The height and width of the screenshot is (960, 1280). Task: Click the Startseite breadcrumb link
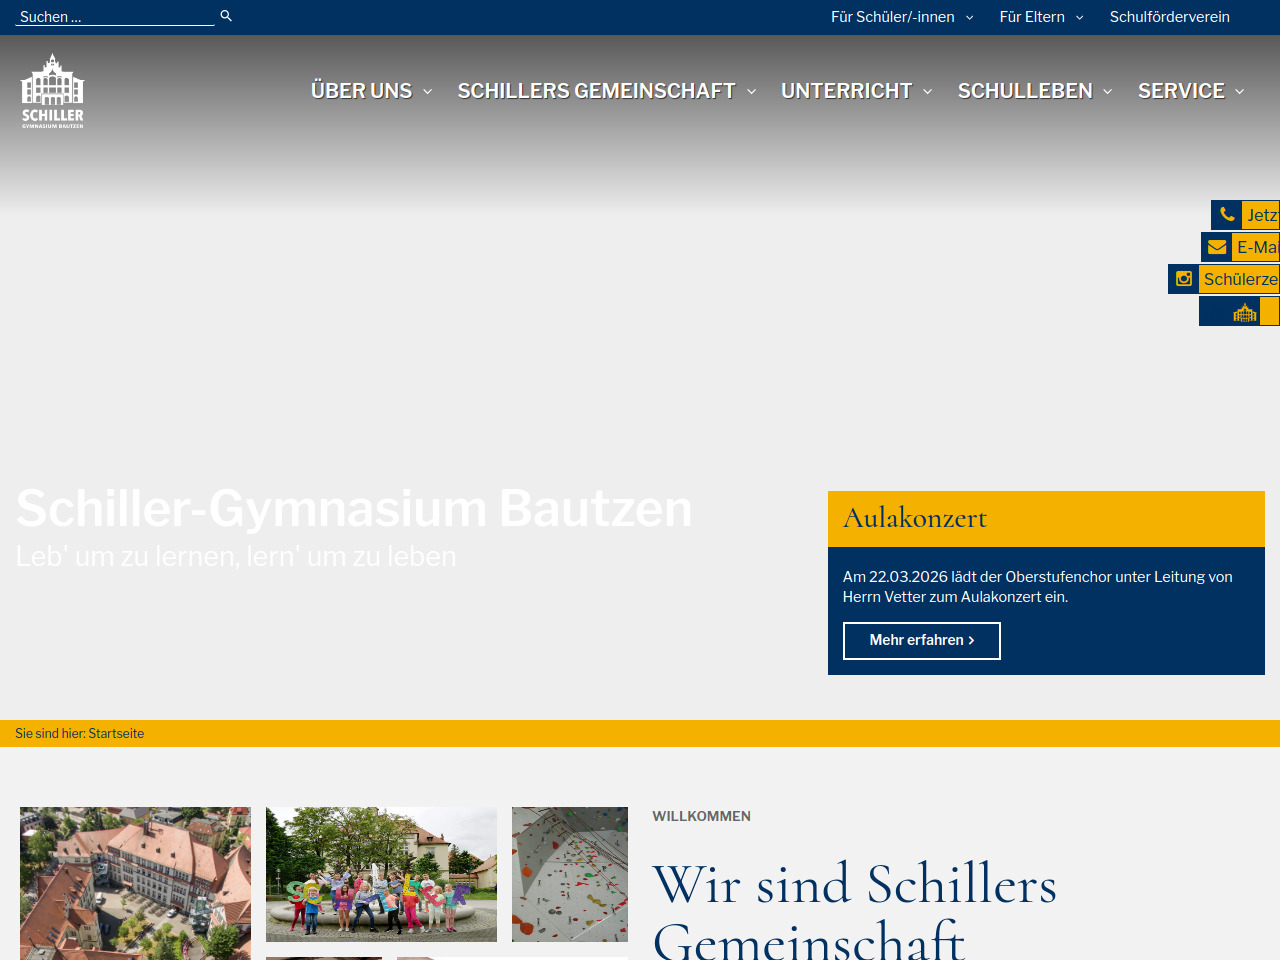tap(116, 734)
